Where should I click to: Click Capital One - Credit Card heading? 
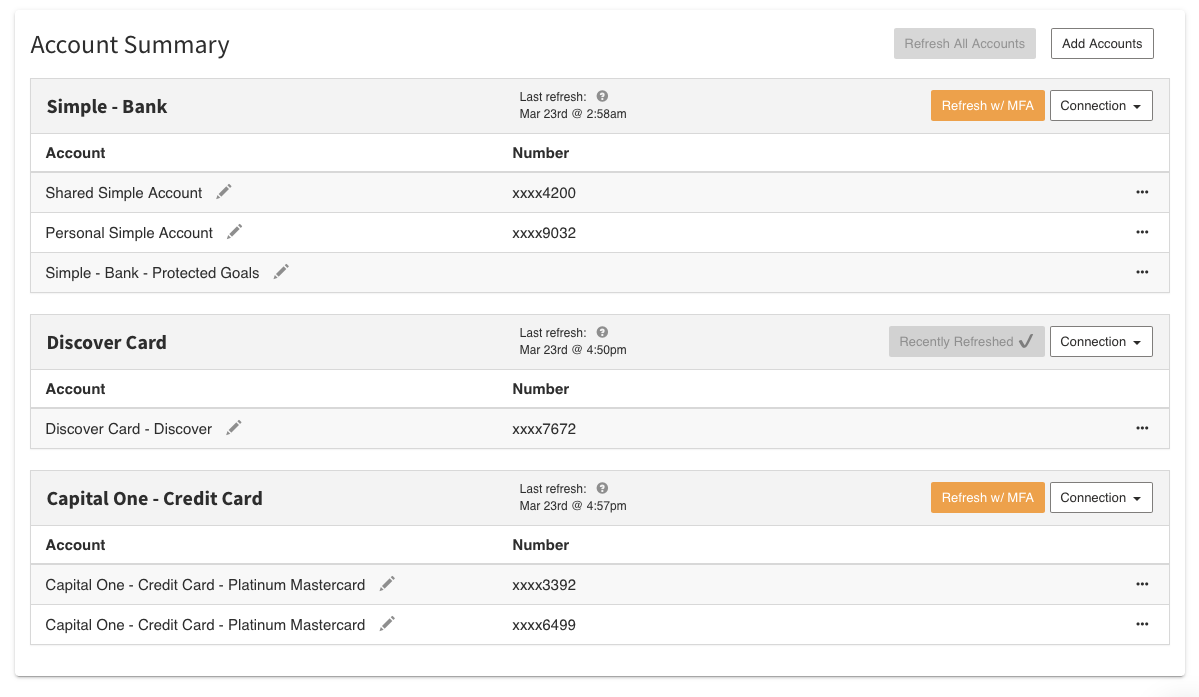[154, 498]
